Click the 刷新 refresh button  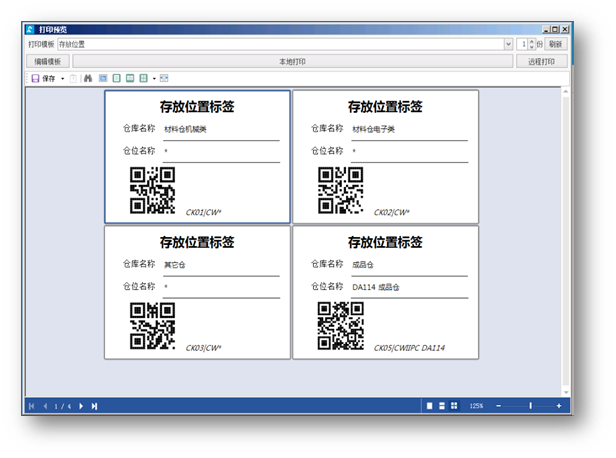[556, 44]
